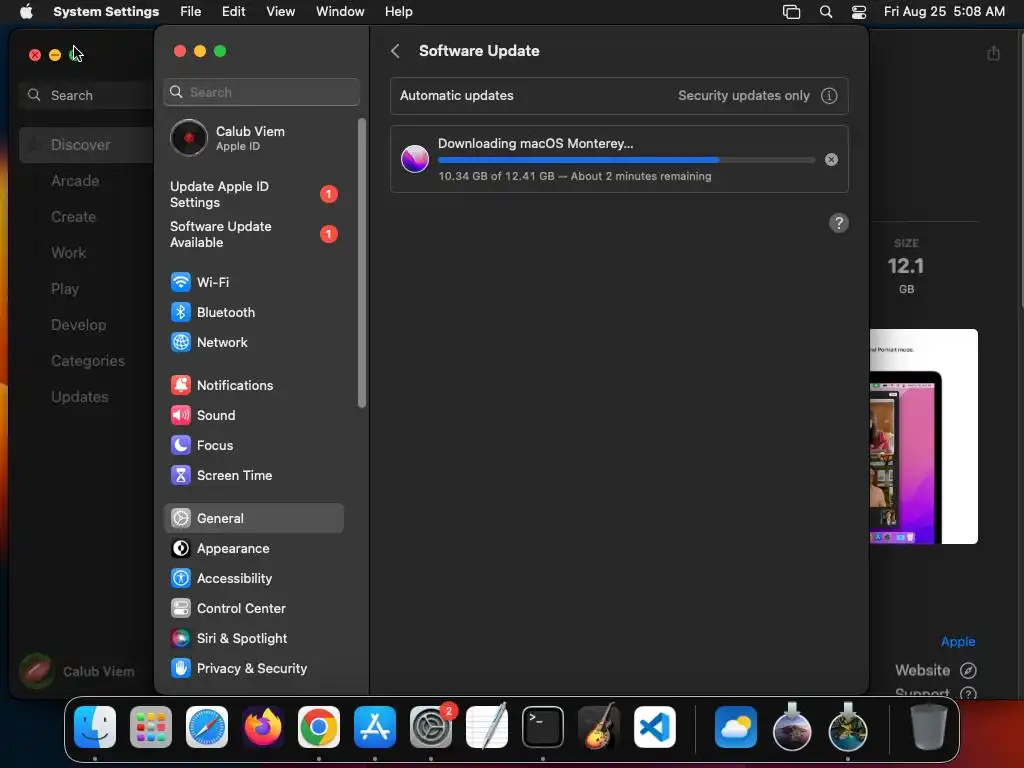Click the System Settings sidebar scrollbar
Screen dimensions: 1024x768
pos(361,264)
